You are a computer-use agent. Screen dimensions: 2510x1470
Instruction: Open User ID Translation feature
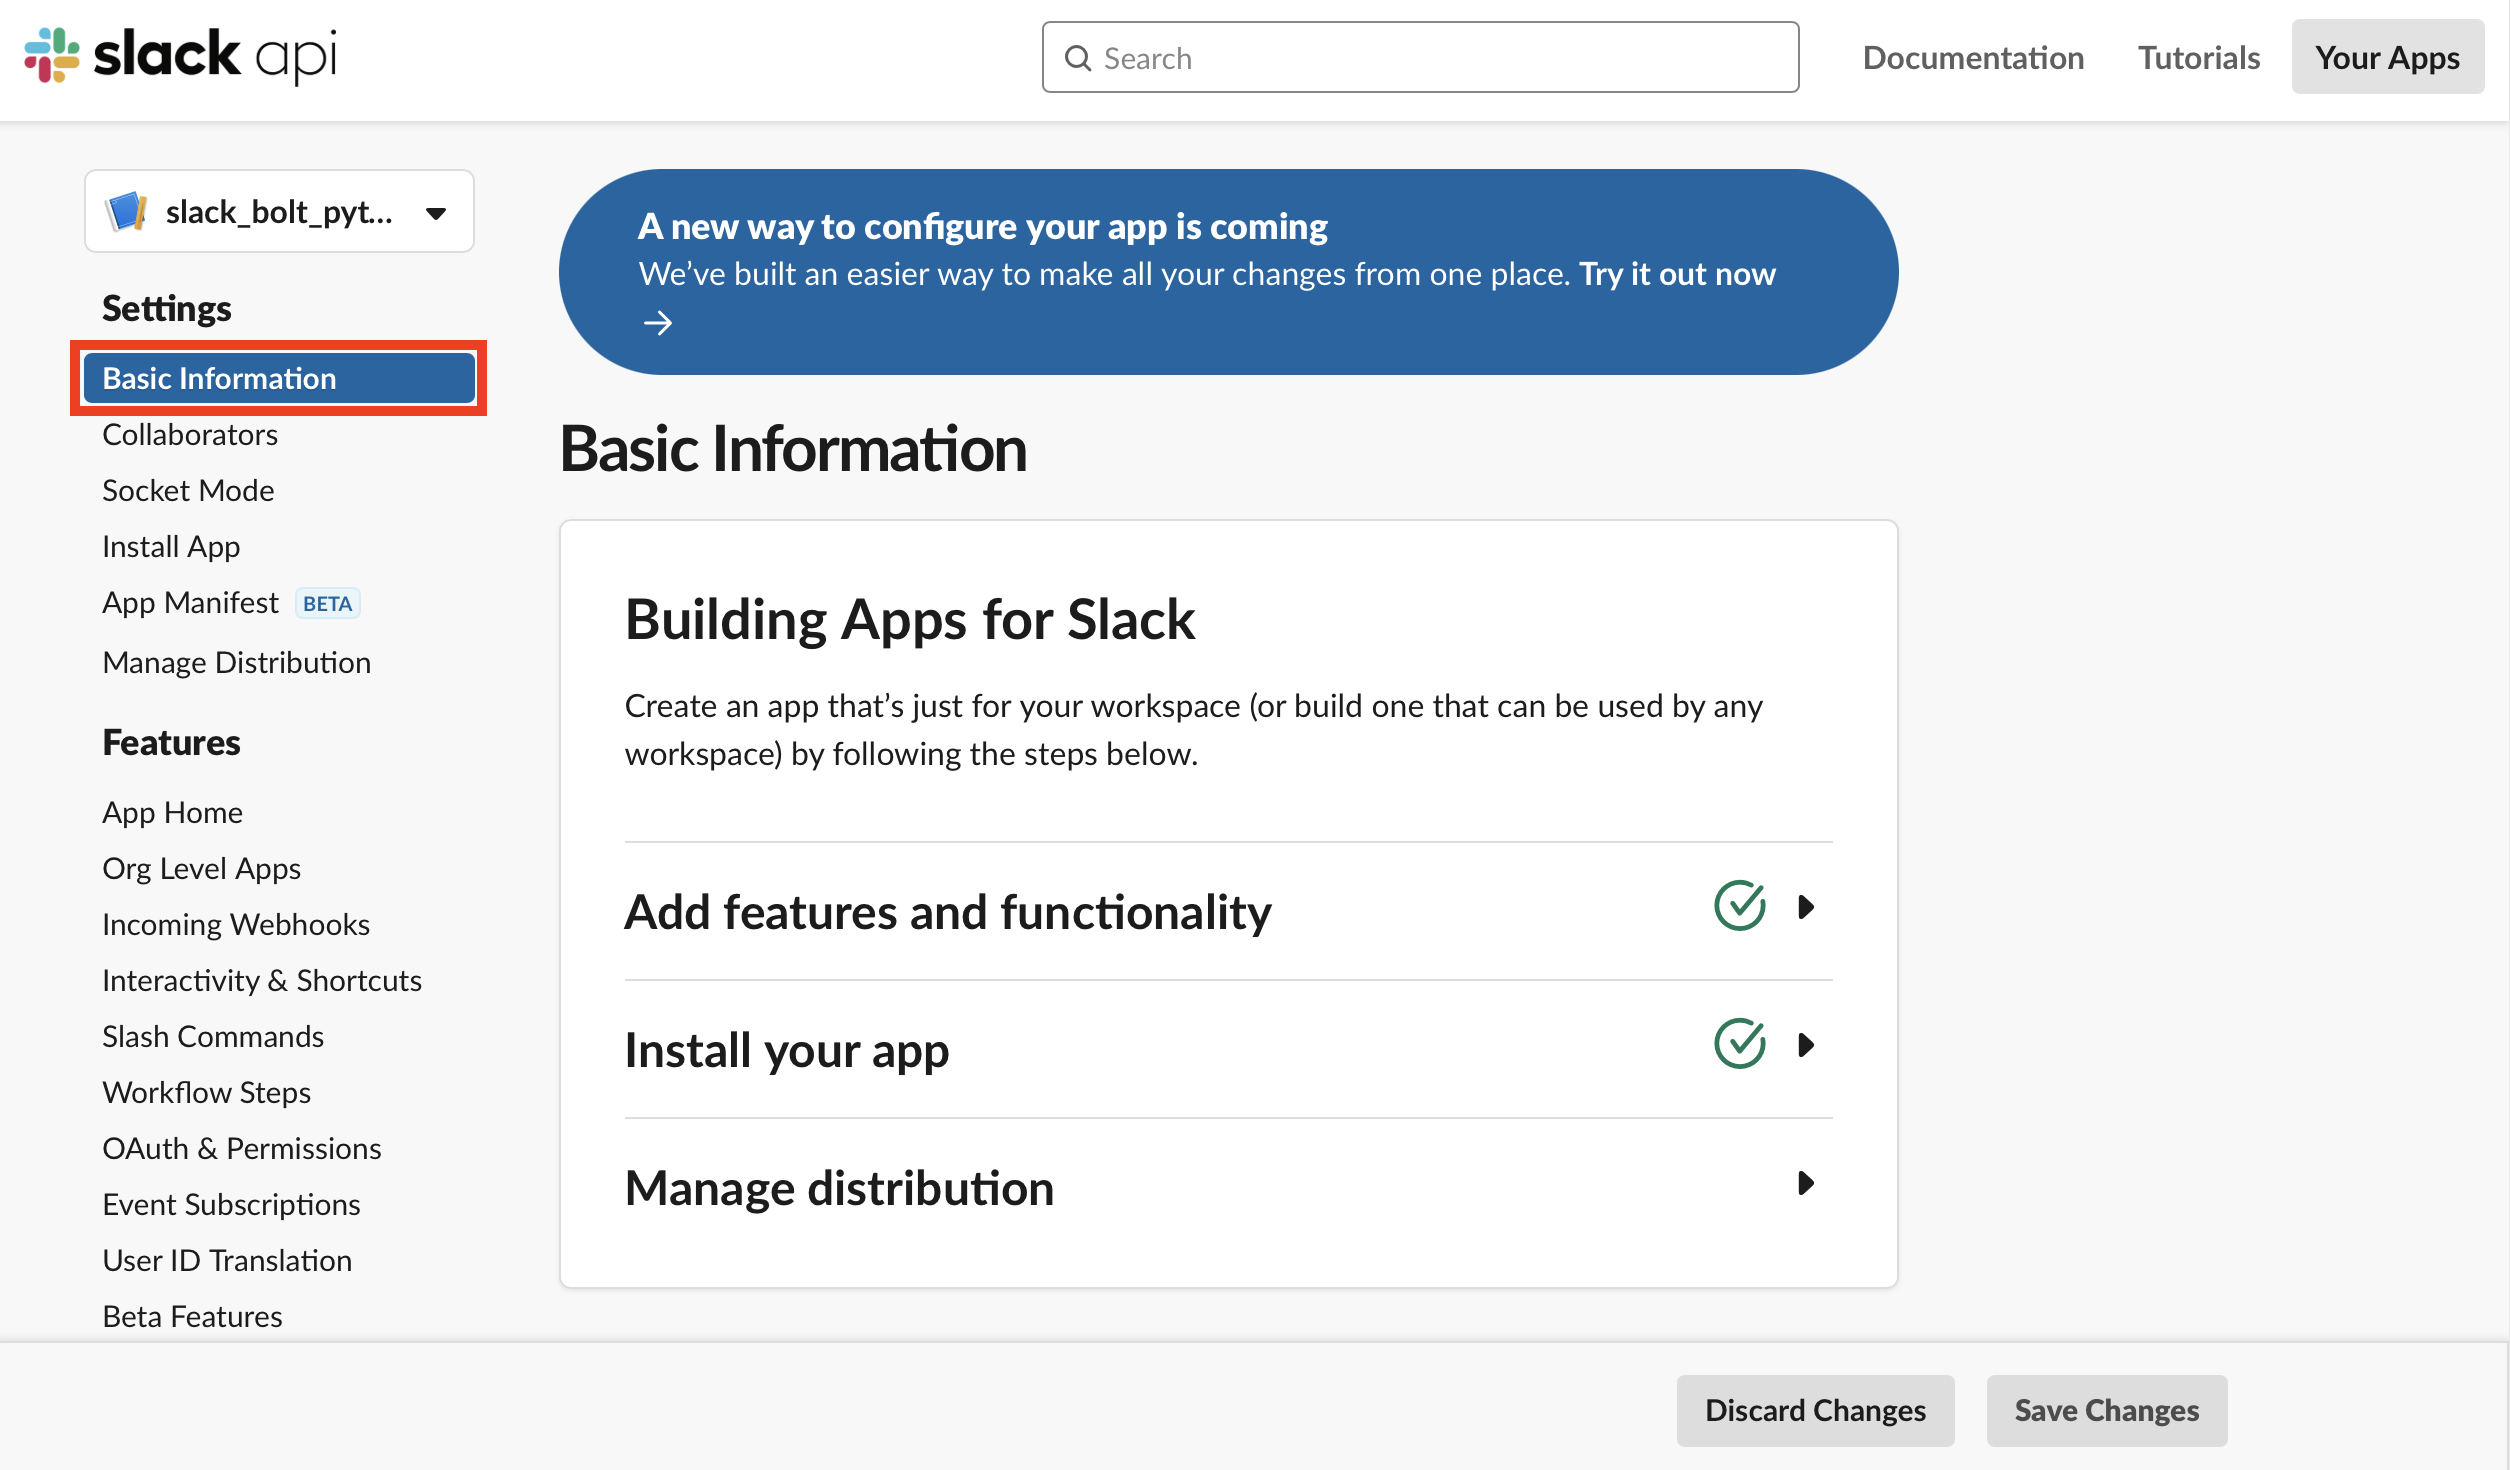click(227, 1260)
